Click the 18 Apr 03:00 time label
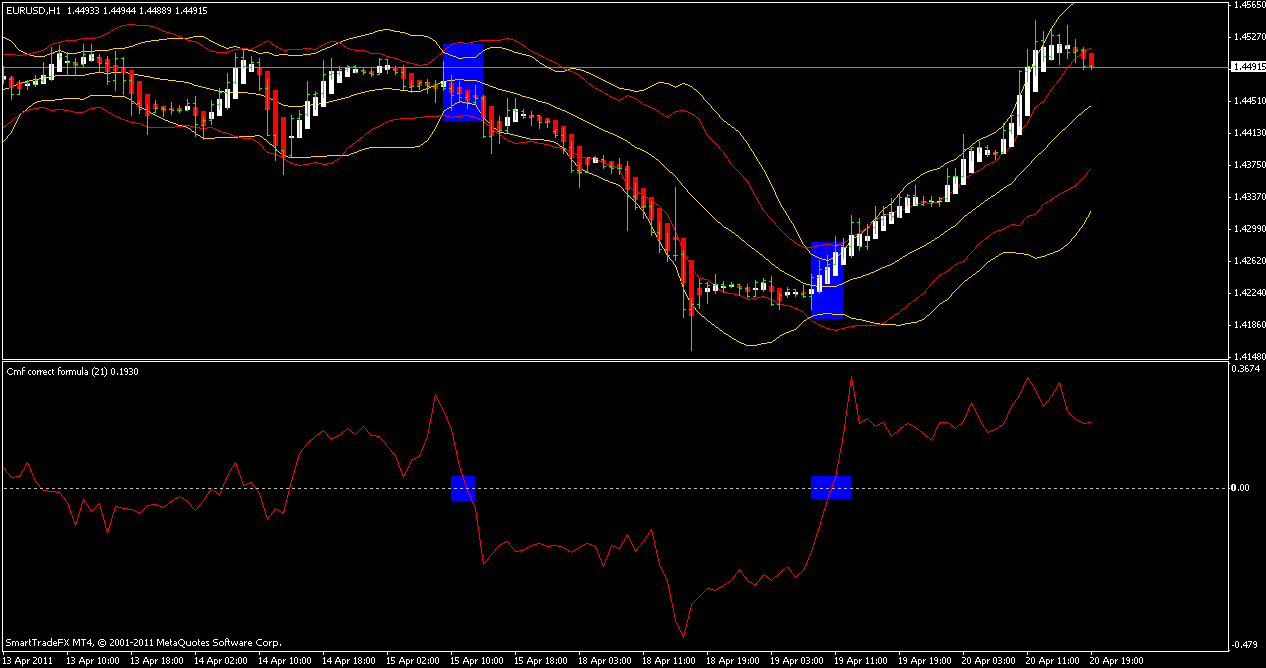This screenshot has height=668, width=1266. coord(605,661)
